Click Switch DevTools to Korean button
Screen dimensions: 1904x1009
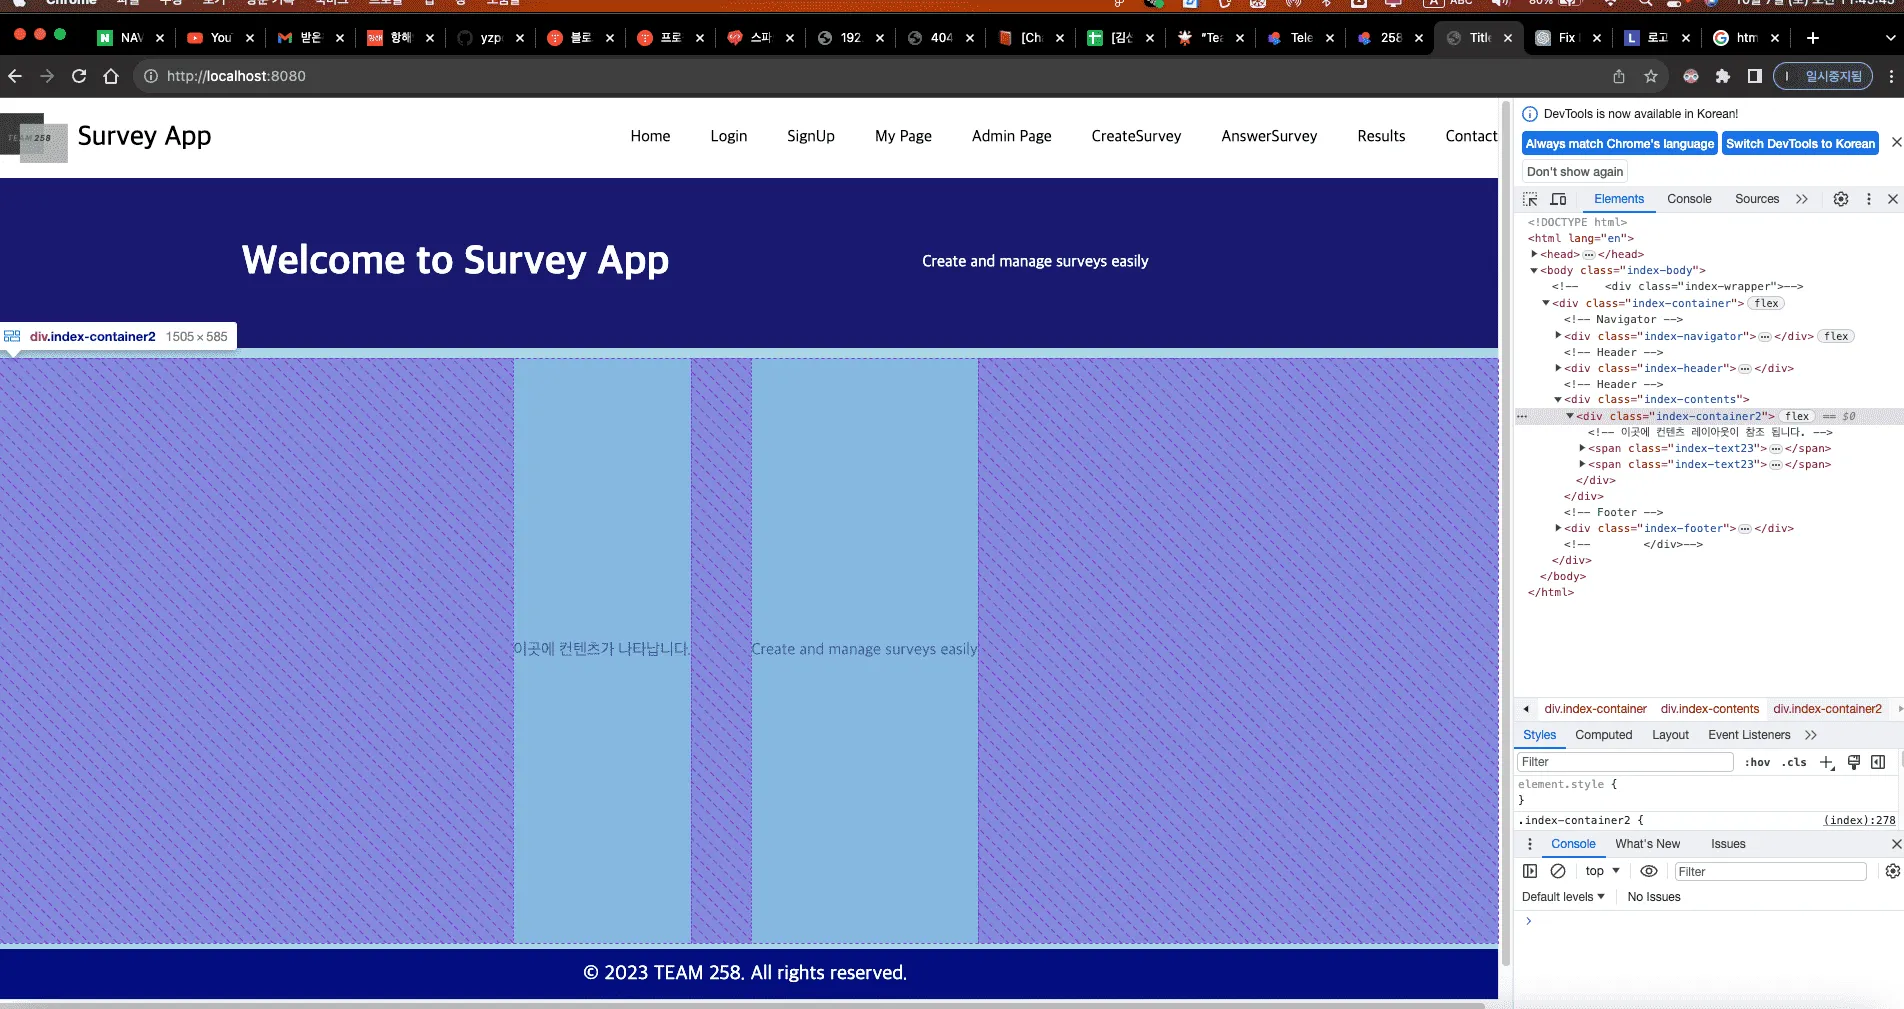(x=1801, y=144)
